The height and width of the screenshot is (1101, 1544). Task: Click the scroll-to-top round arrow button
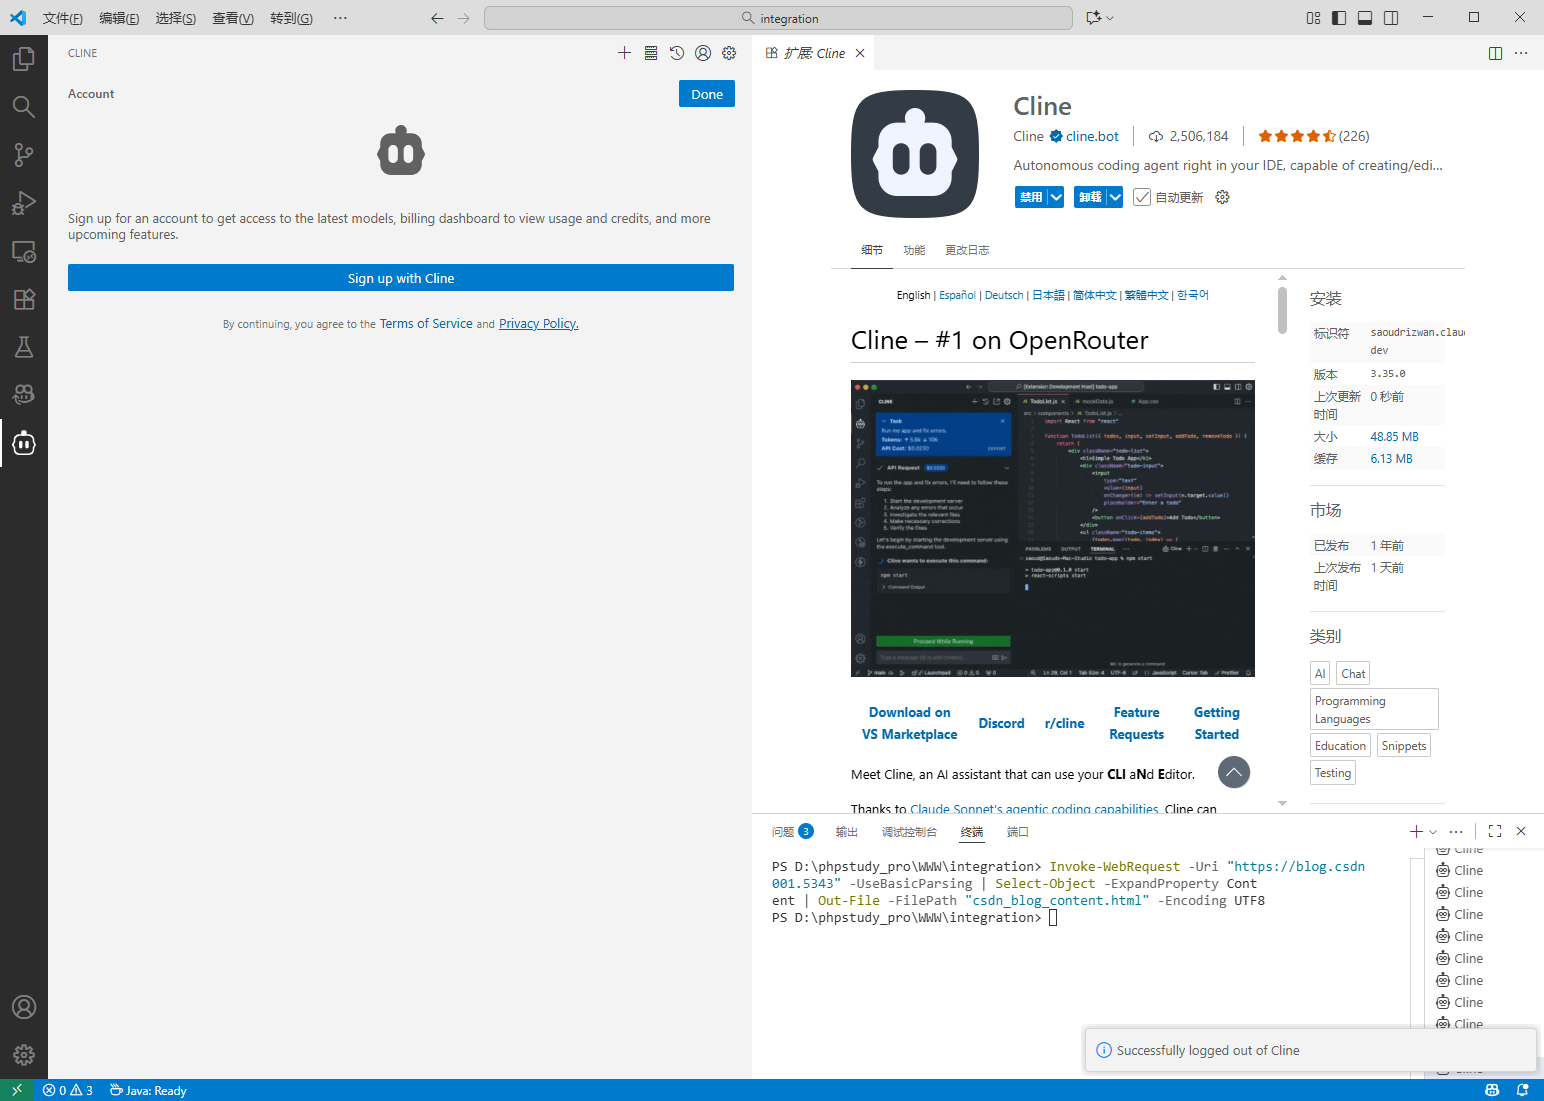(1234, 772)
